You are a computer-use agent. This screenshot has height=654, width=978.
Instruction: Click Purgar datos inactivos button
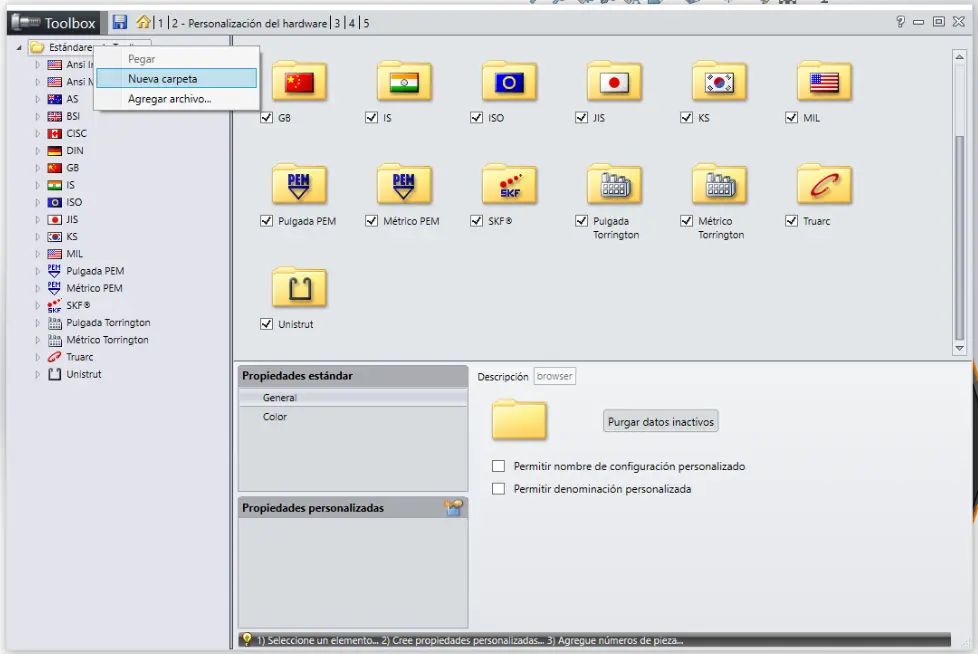[x=661, y=422]
